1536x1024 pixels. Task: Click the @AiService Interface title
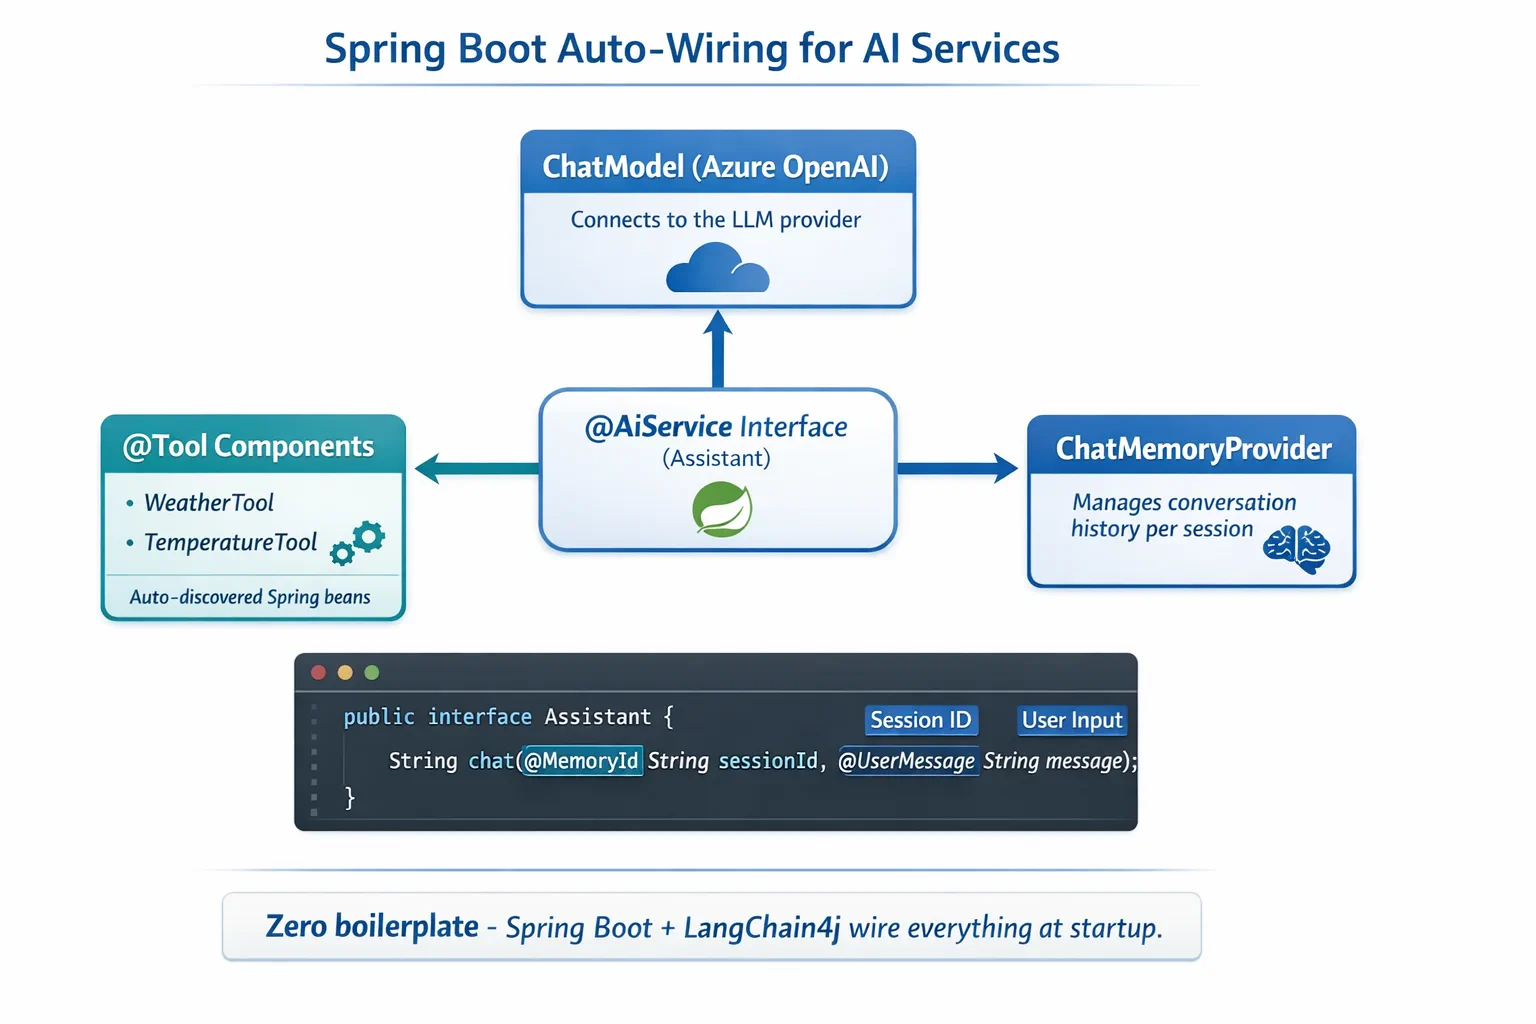click(x=716, y=427)
